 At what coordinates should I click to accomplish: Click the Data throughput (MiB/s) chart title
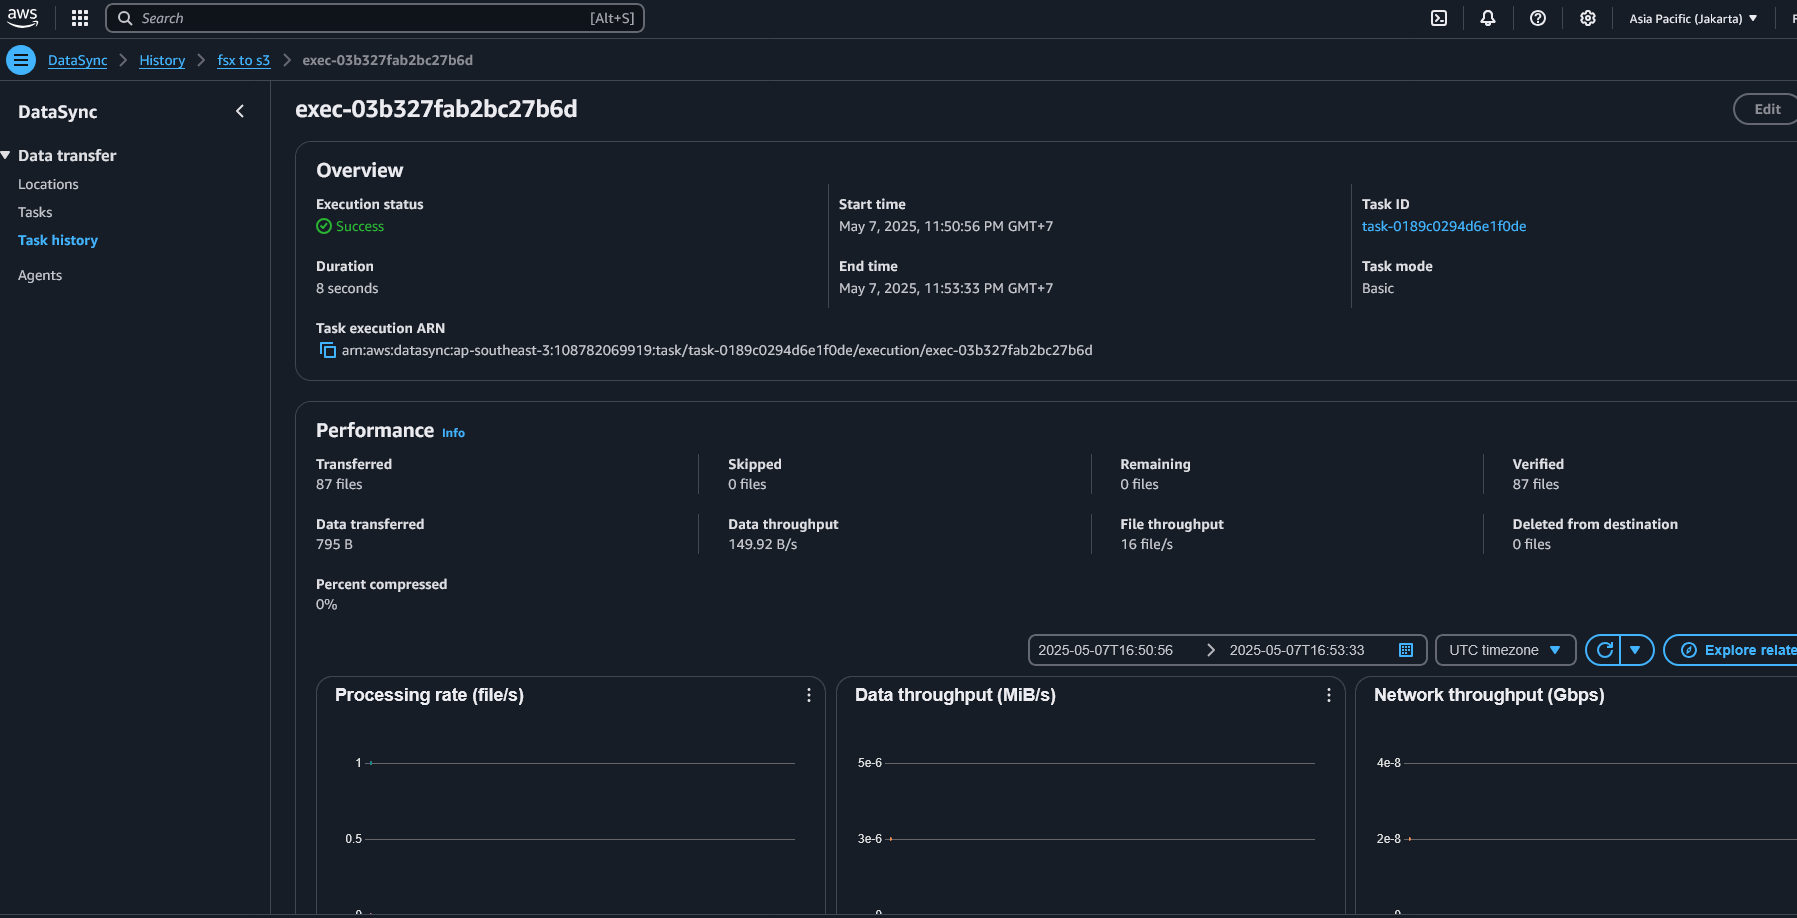(x=955, y=695)
